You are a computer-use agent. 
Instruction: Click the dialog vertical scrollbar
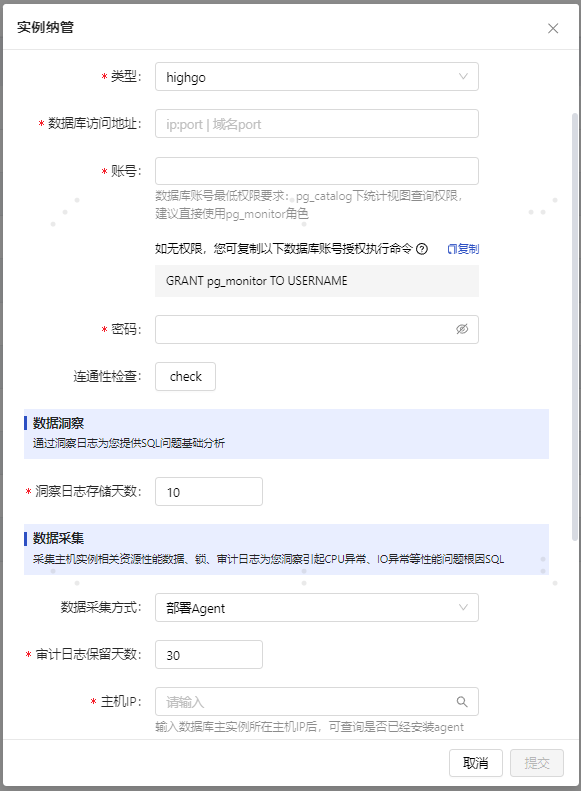(x=574, y=327)
